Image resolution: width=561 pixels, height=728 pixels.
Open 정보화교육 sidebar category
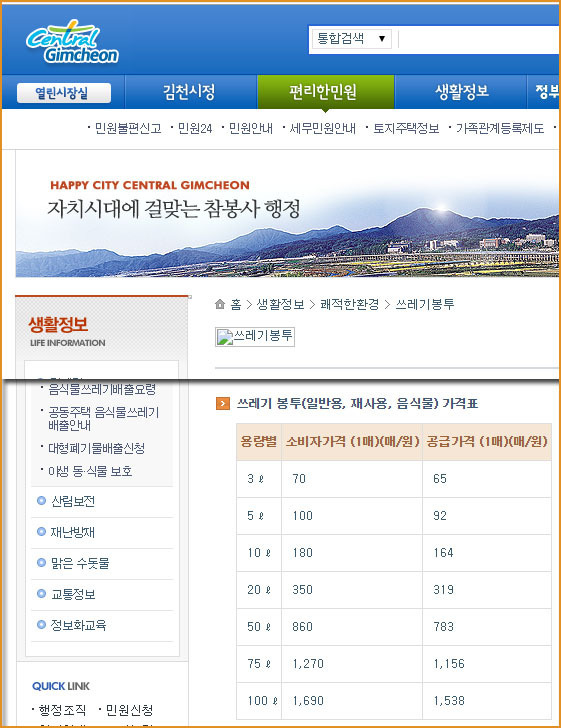(78, 625)
